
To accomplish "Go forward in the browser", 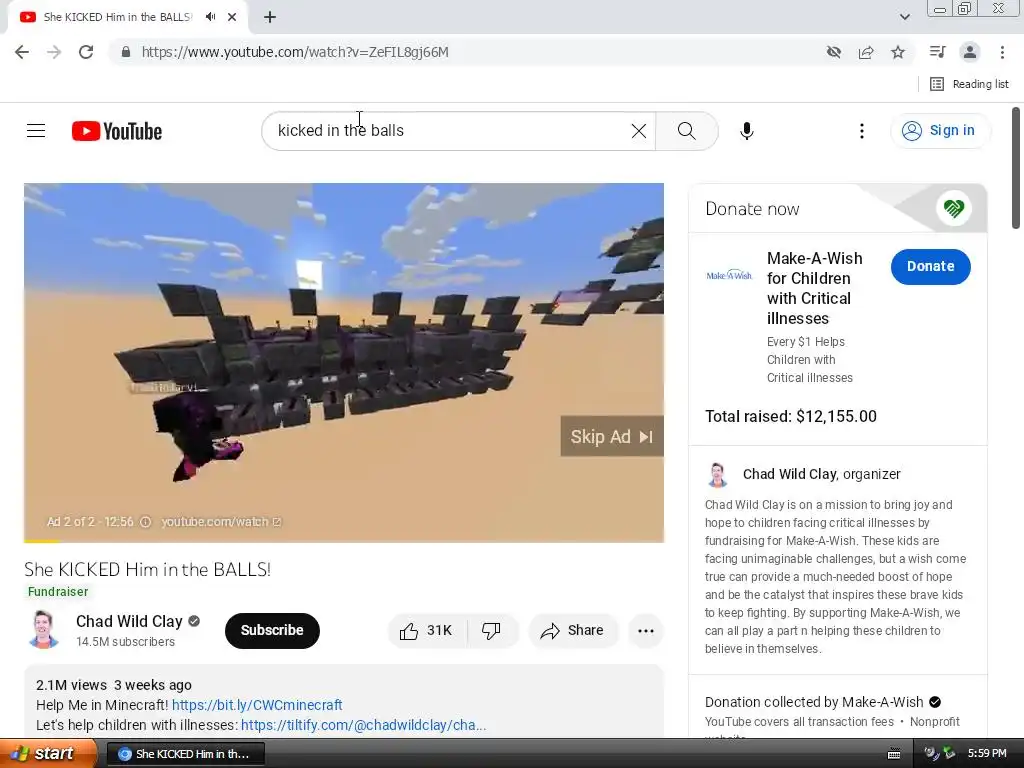I will click(x=54, y=52).
